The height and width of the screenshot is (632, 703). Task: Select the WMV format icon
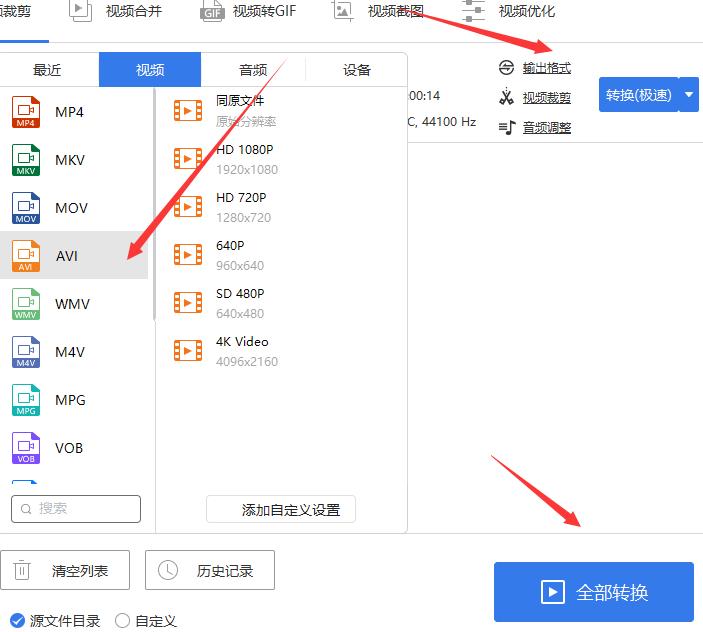click(26, 304)
